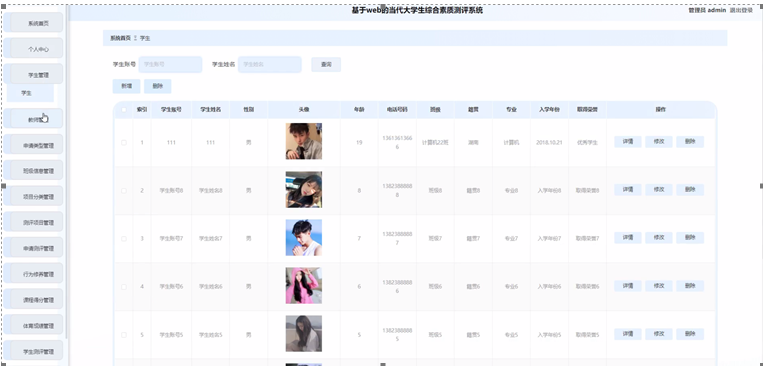
Task: Click 修改 for 学生账号6 row
Action: (659, 286)
